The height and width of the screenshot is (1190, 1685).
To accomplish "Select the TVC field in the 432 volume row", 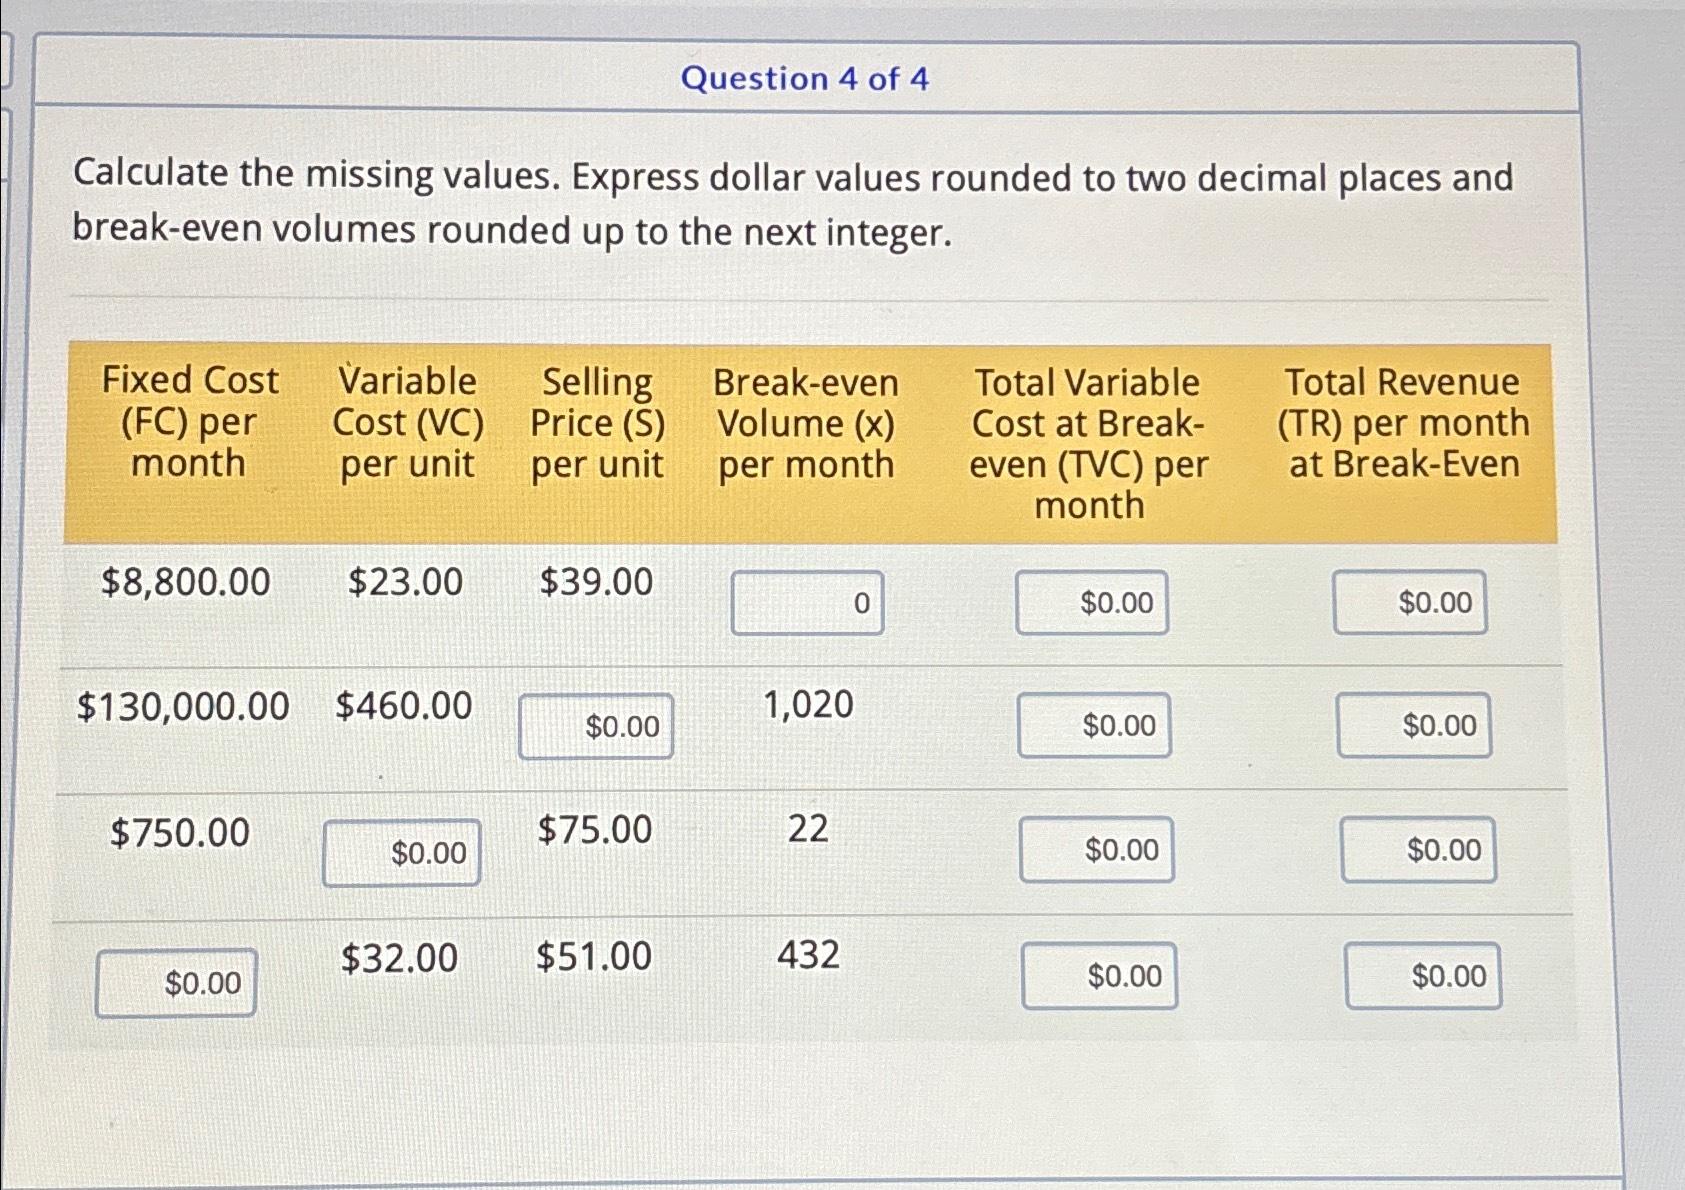I will (1100, 975).
